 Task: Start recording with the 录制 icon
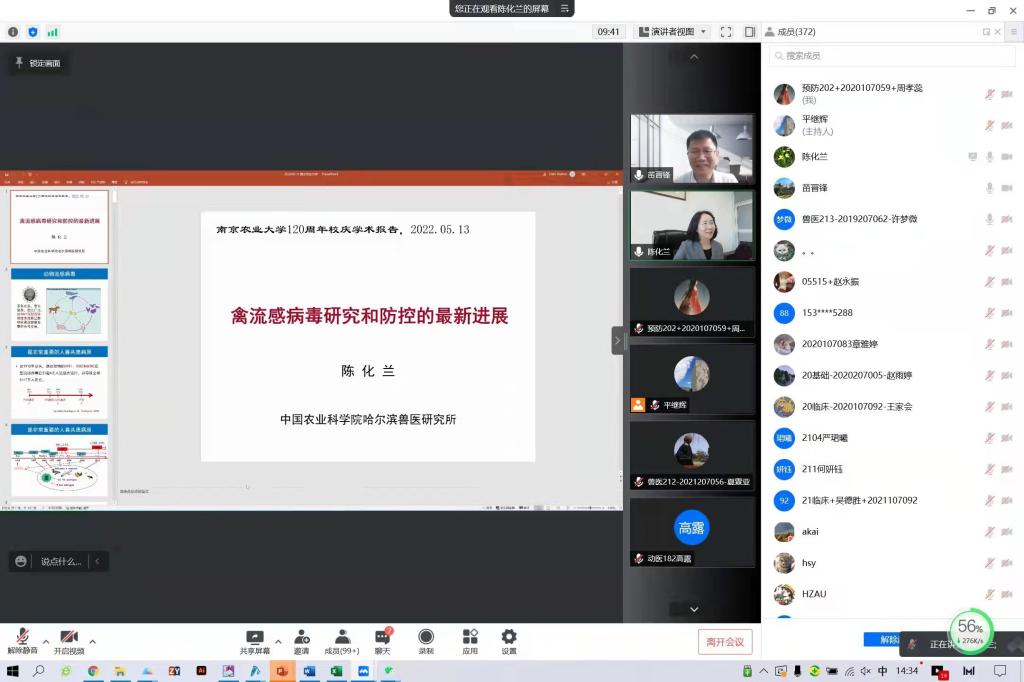coord(426,640)
